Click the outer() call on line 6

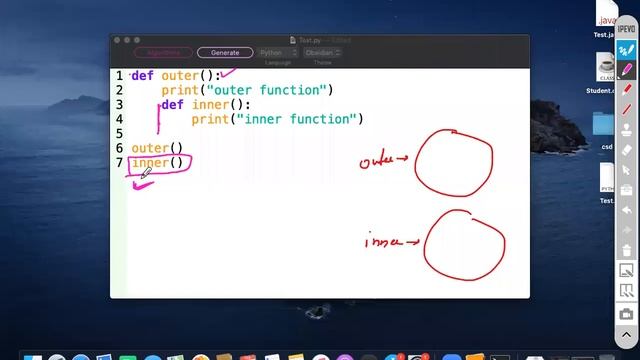[x=157, y=148]
